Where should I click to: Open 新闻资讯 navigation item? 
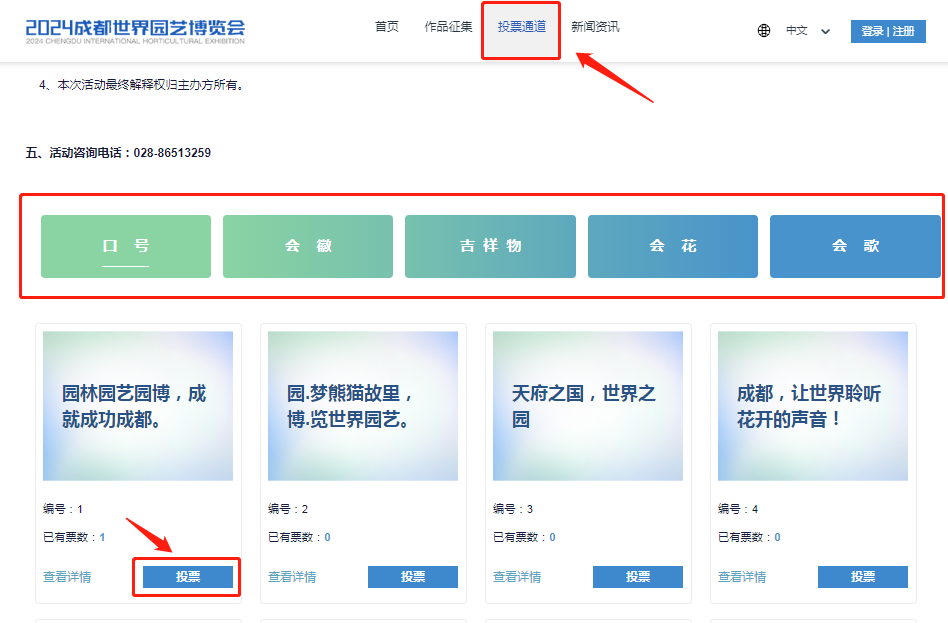(x=595, y=27)
